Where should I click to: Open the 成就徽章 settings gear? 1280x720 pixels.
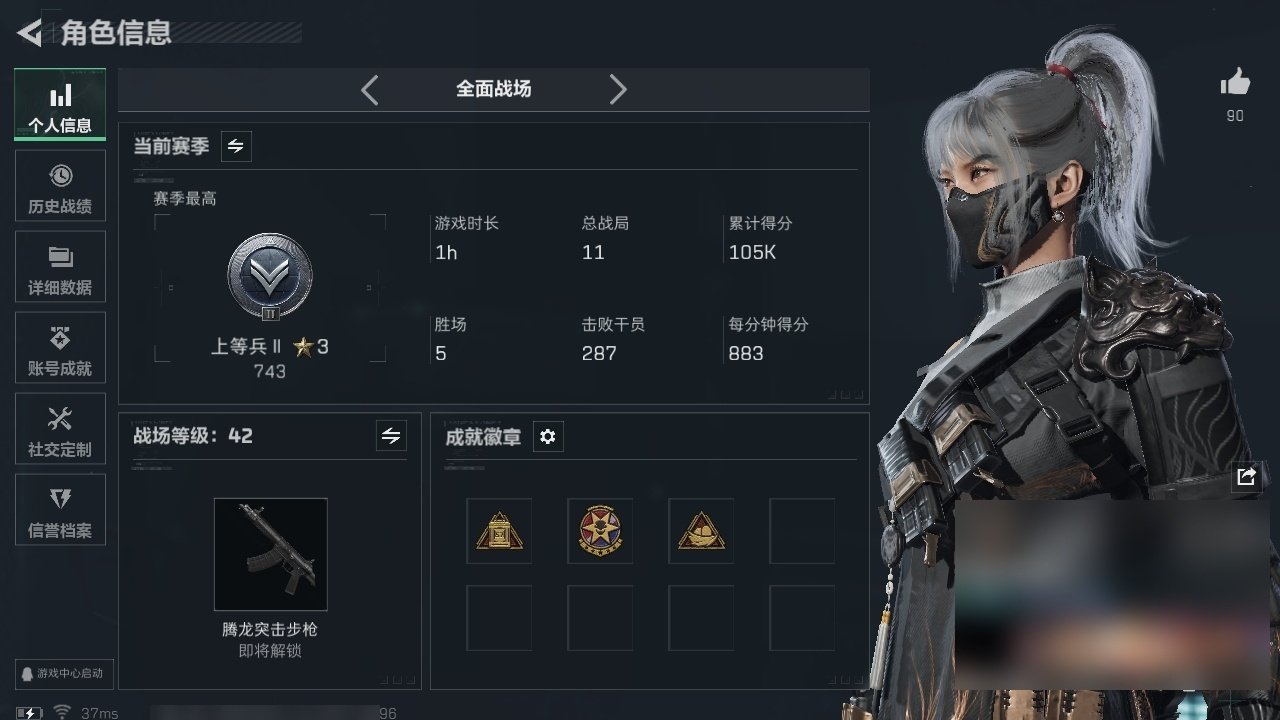[547, 437]
